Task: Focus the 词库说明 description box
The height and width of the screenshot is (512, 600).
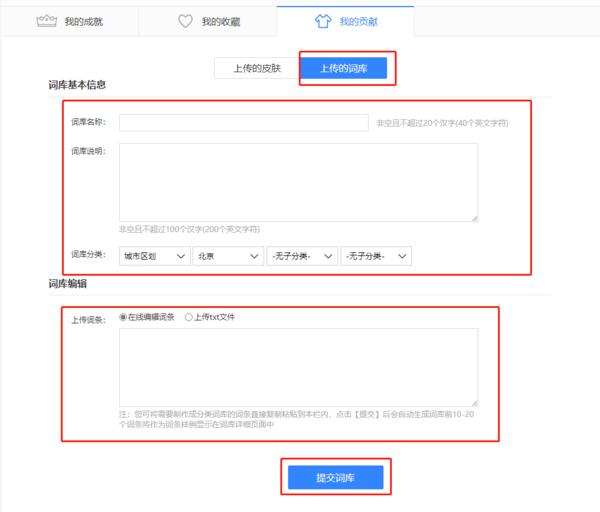Action: 297,181
